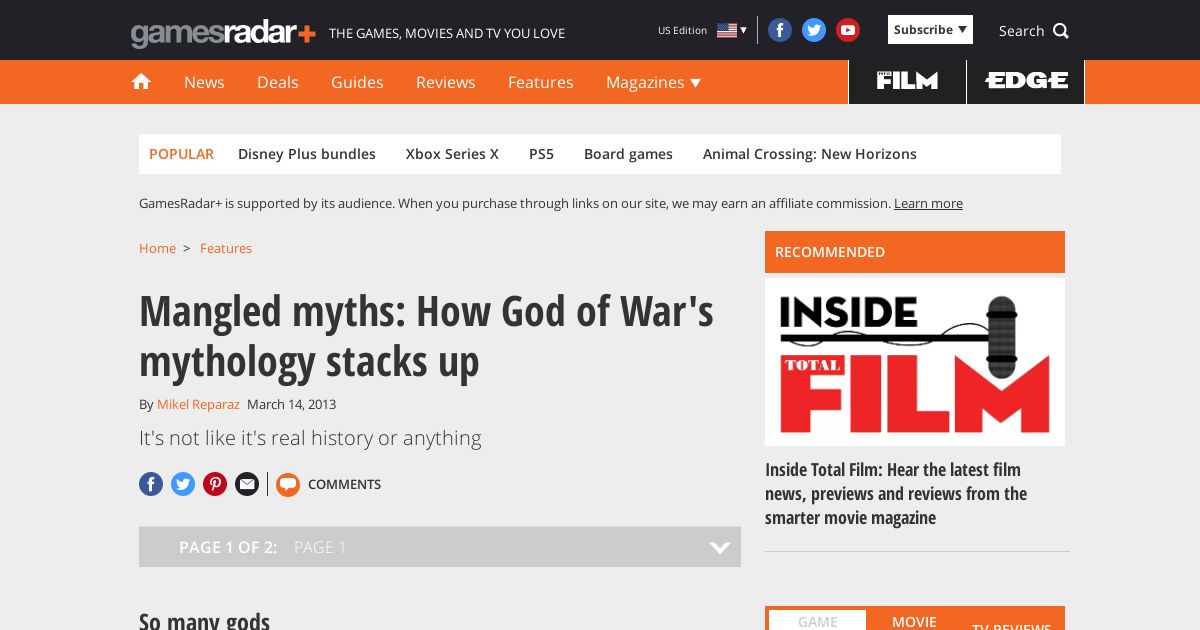Open Board games topic
The width and height of the screenshot is (1200, 630).
628,154
